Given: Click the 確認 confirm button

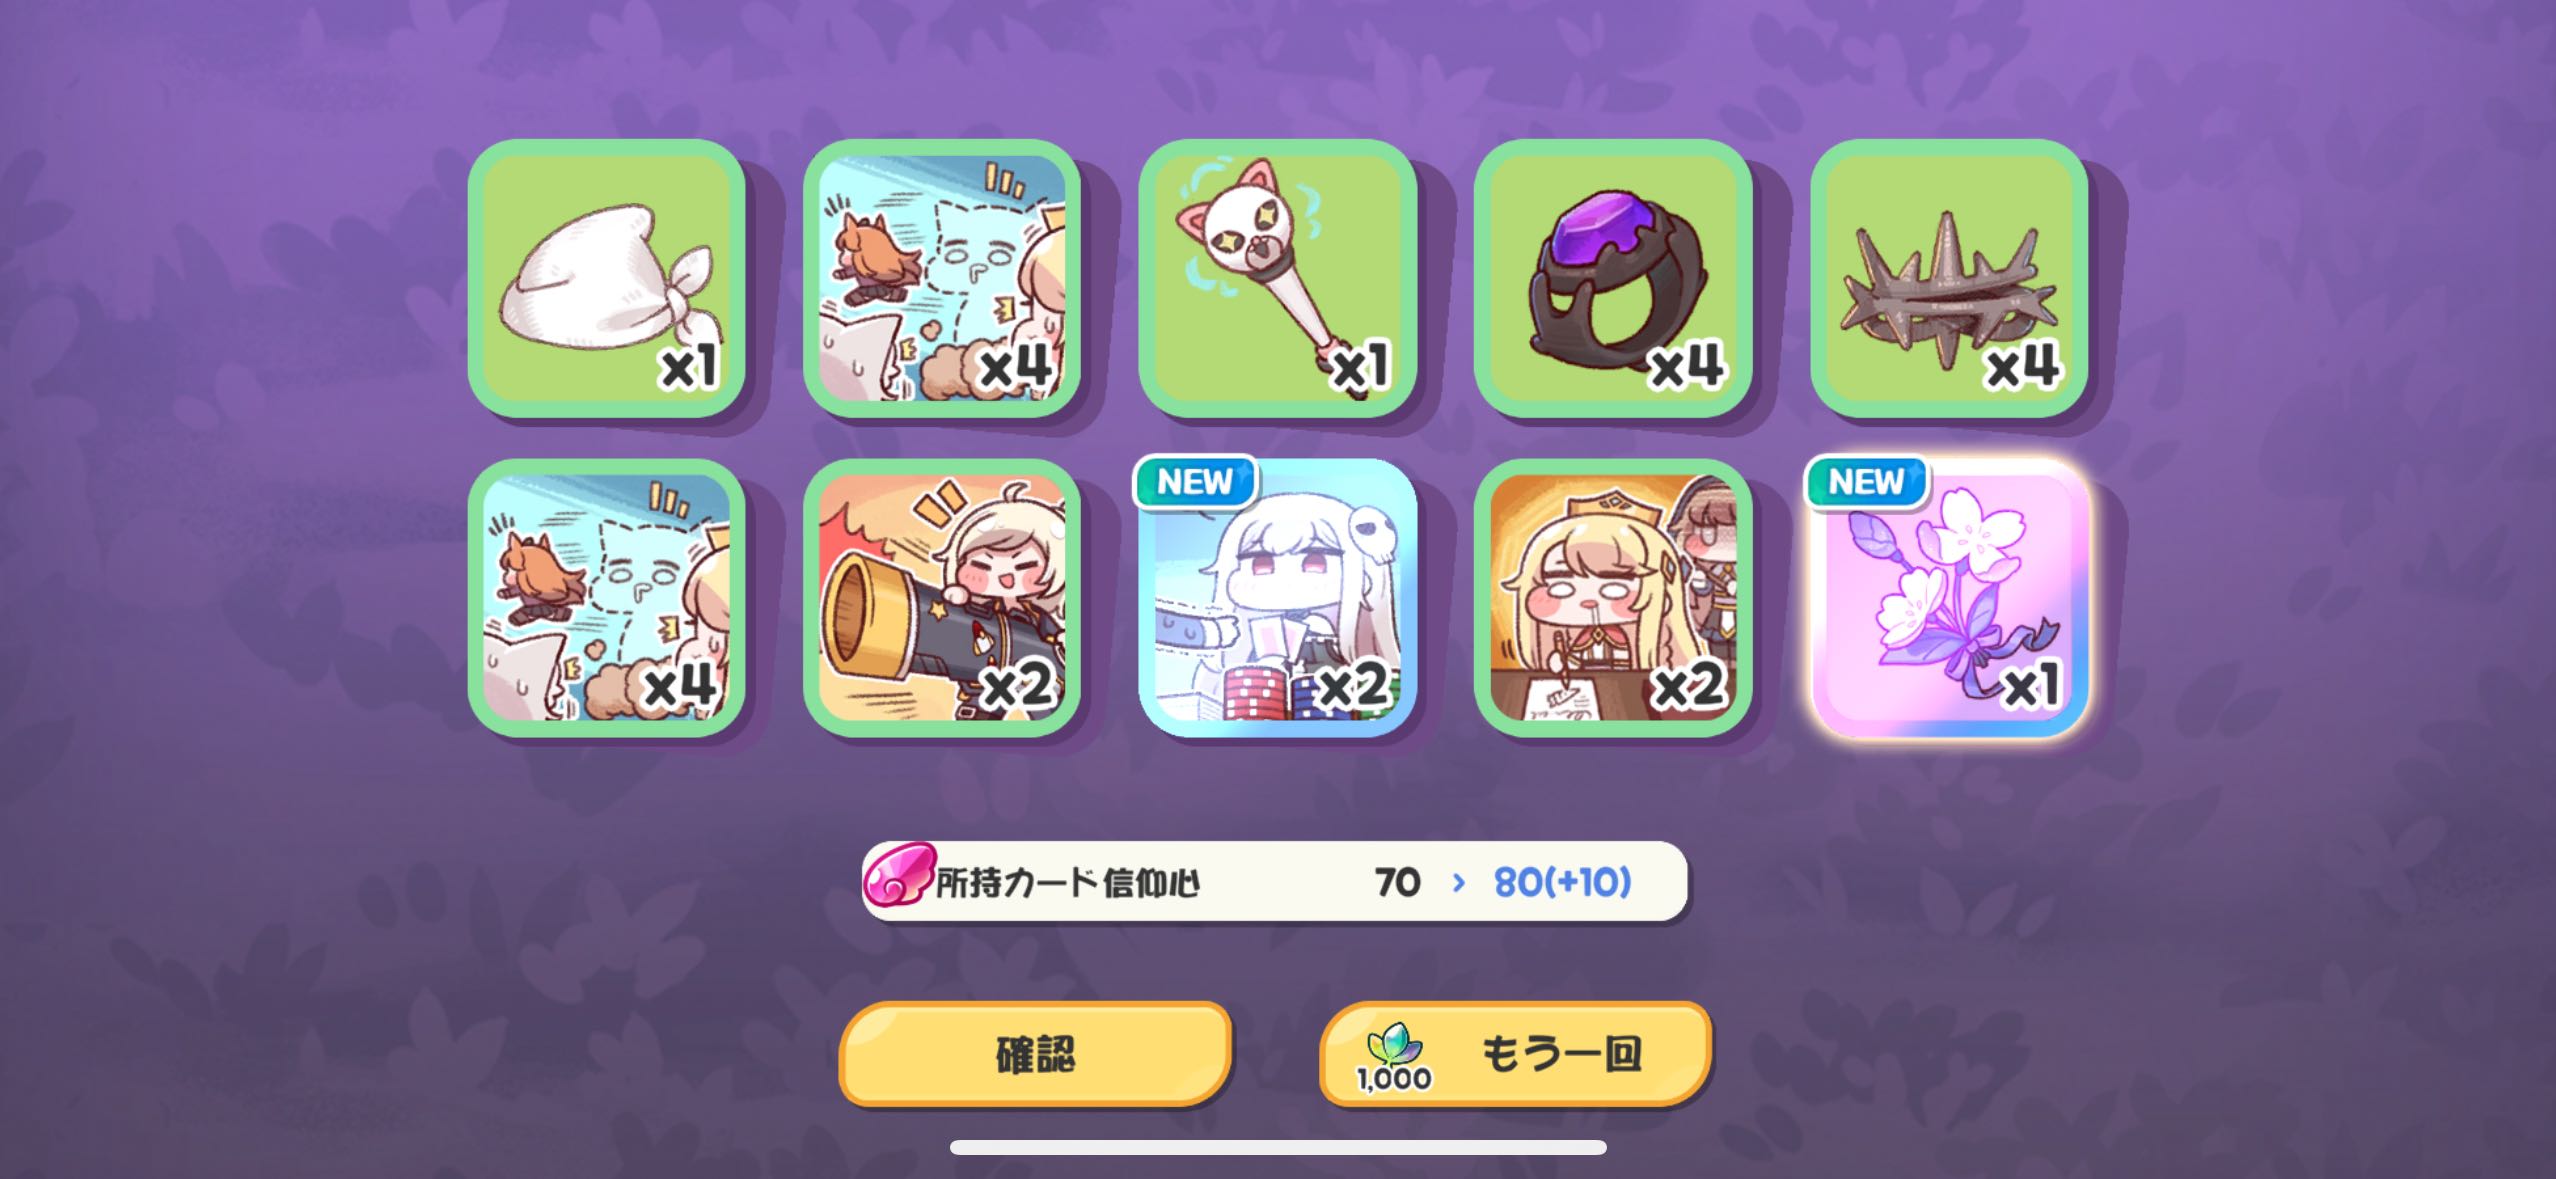Looking at the screenshot, I should click(1035, 1054).
